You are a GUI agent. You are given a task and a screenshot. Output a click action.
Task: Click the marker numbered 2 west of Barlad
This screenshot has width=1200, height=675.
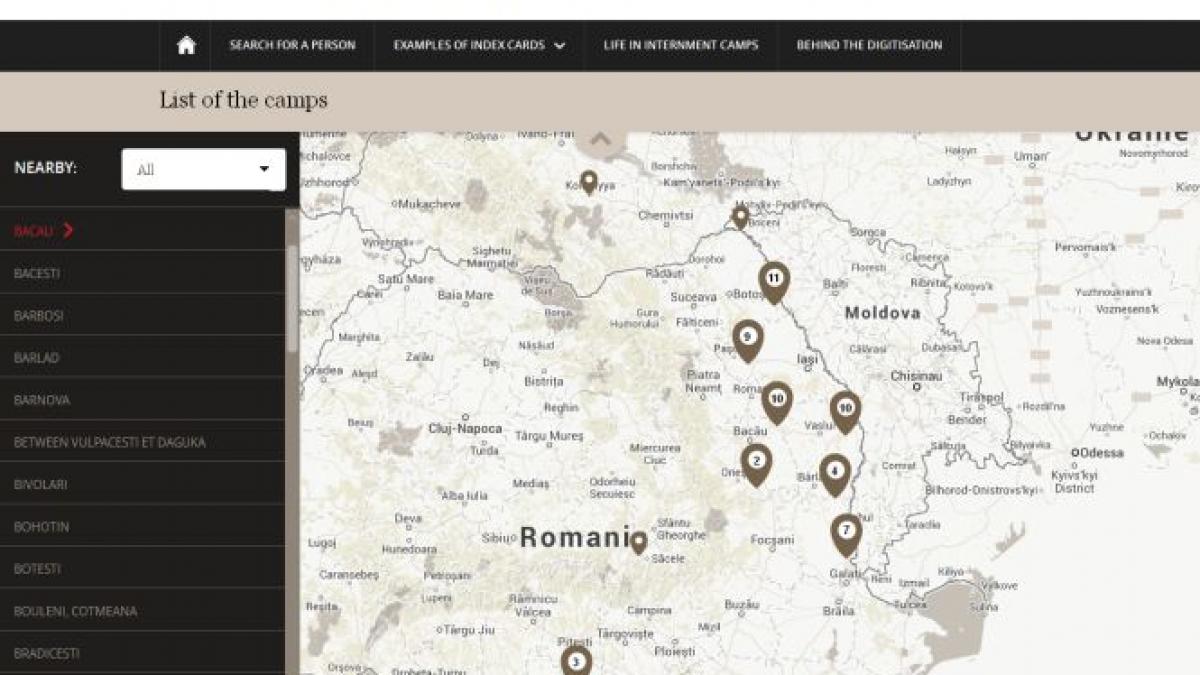coord(756,461)
